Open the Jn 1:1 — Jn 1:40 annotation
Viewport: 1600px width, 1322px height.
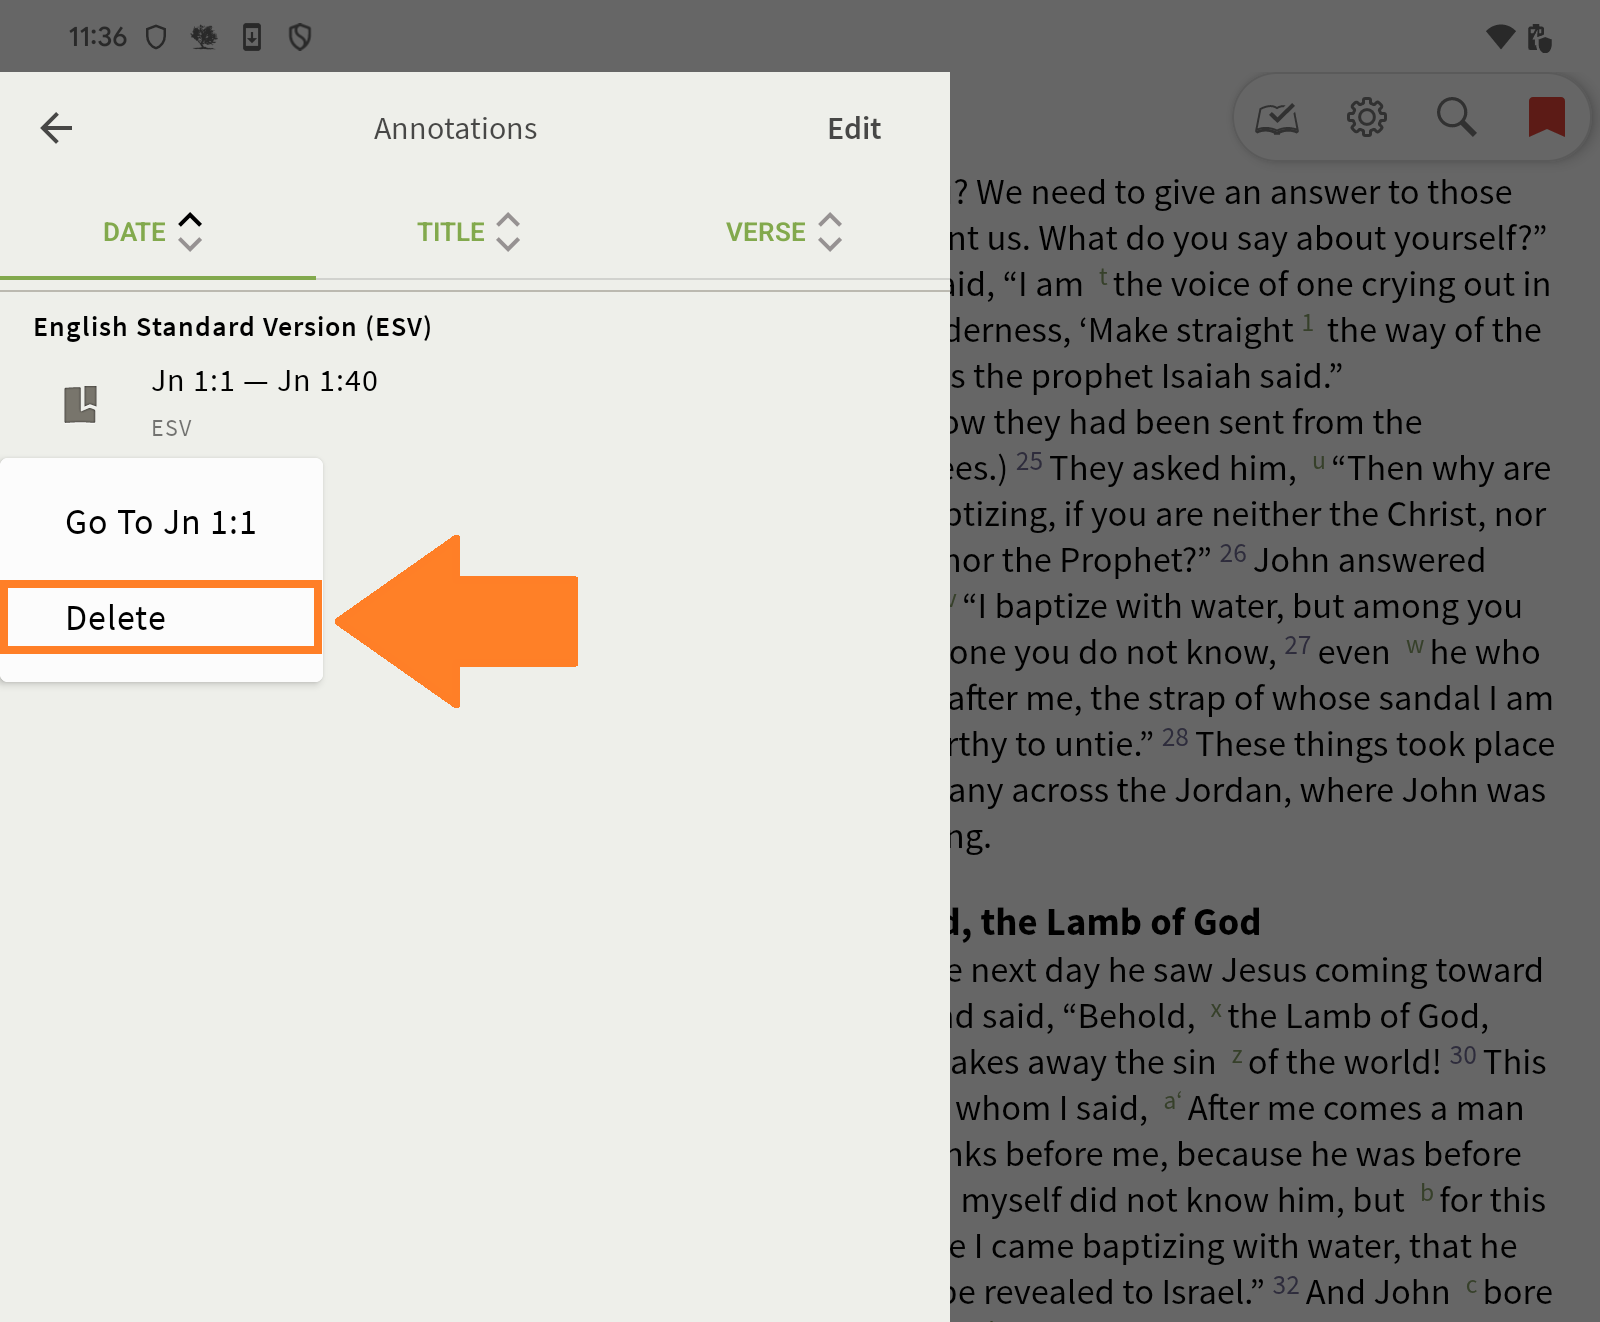tap(264, 382)
